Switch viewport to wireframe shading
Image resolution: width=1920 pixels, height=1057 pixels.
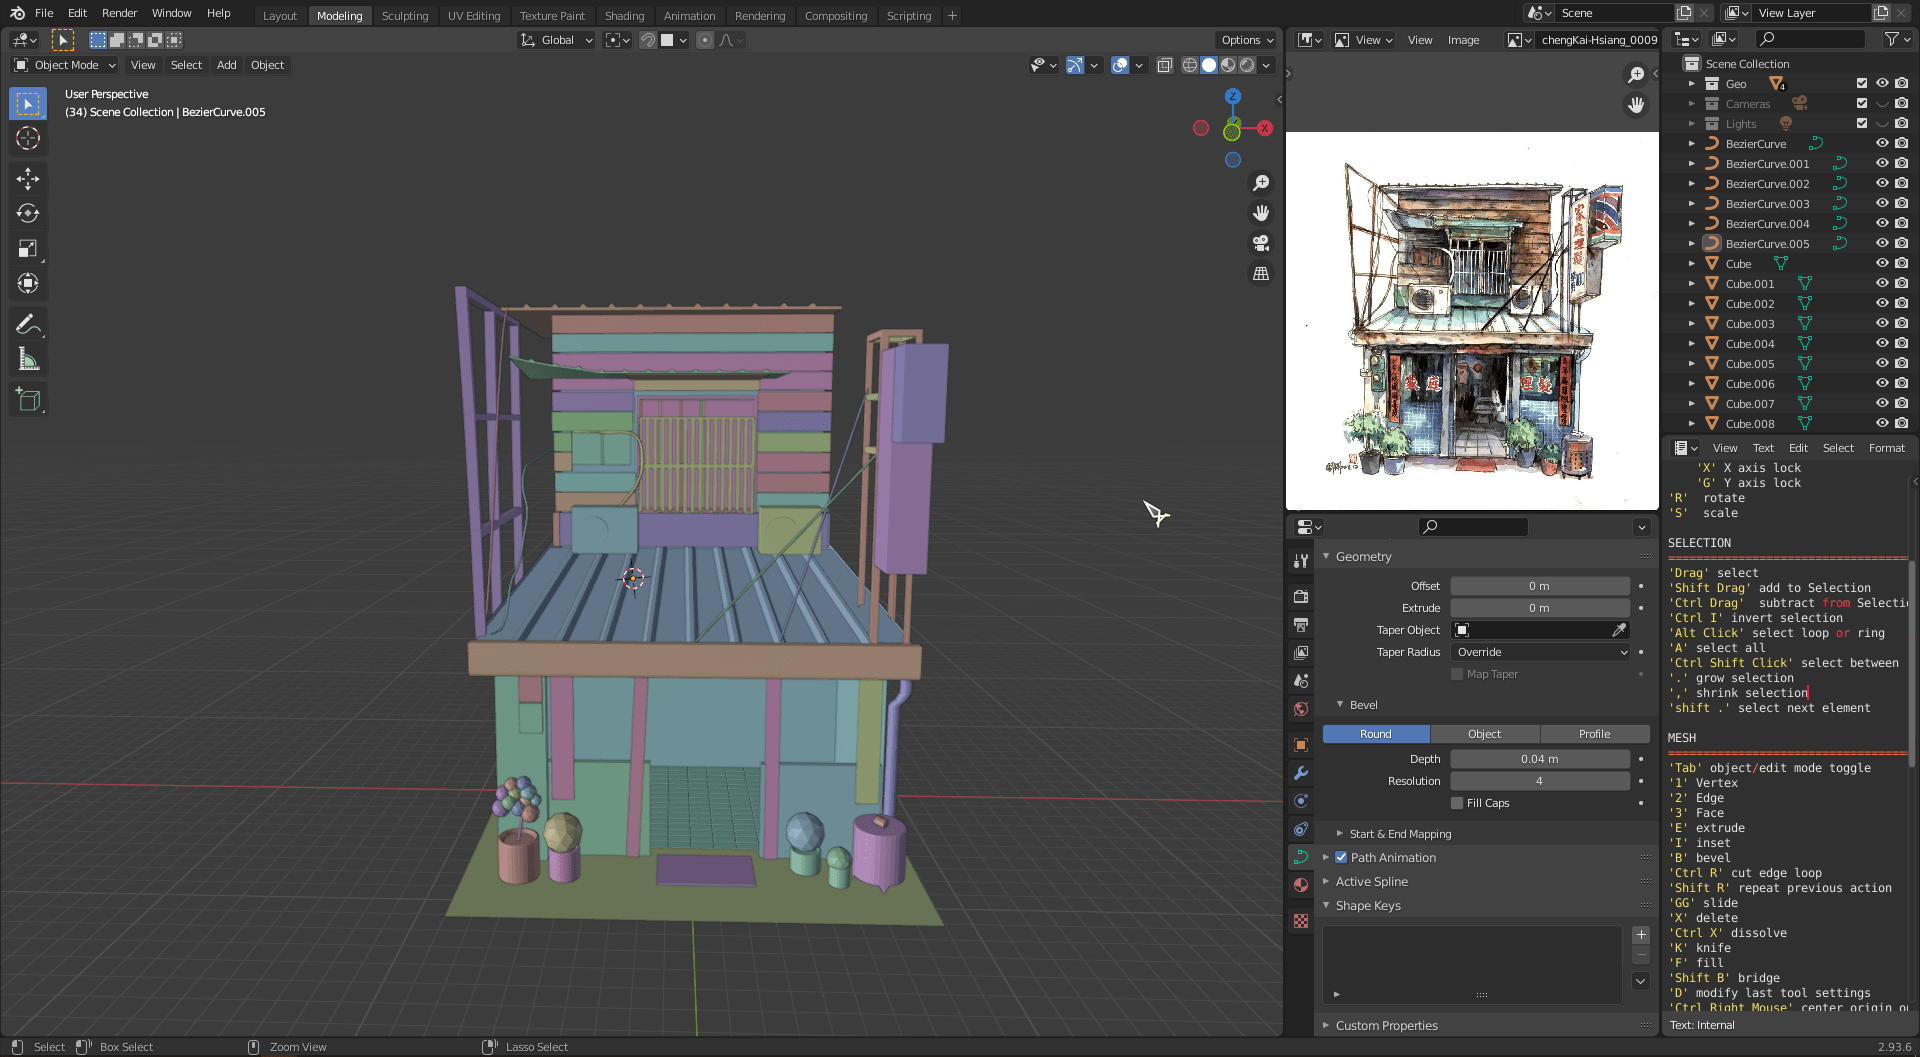click(x=1190, y=64)
